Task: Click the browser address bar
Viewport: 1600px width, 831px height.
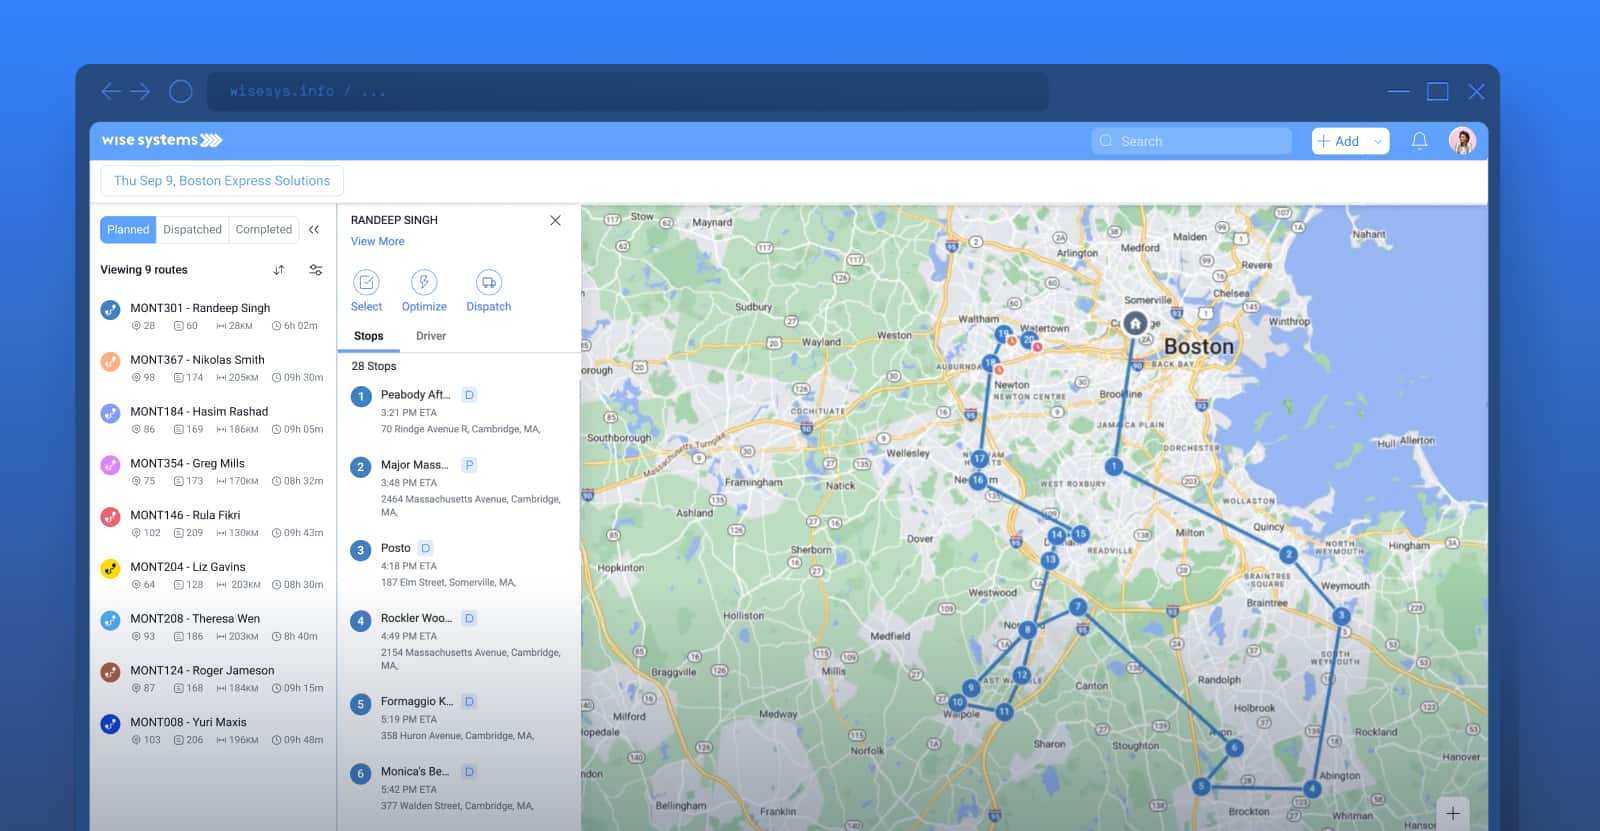Action: [628, 91]
